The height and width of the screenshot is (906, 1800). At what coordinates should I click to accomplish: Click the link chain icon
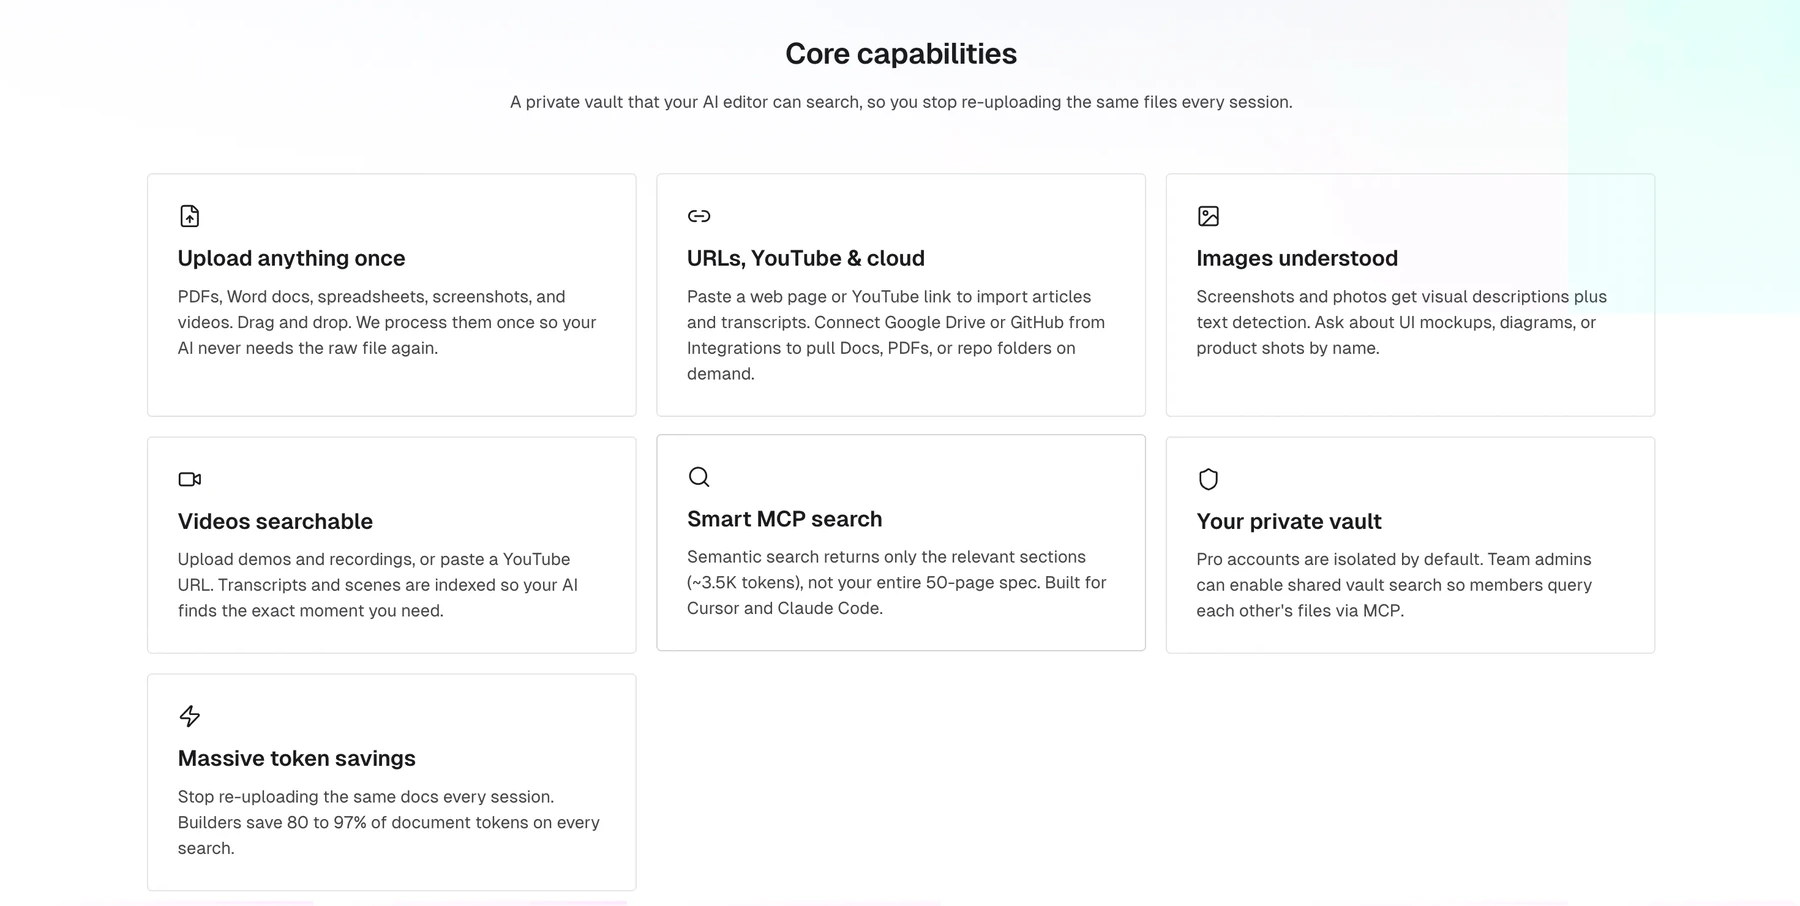point(699,216)
